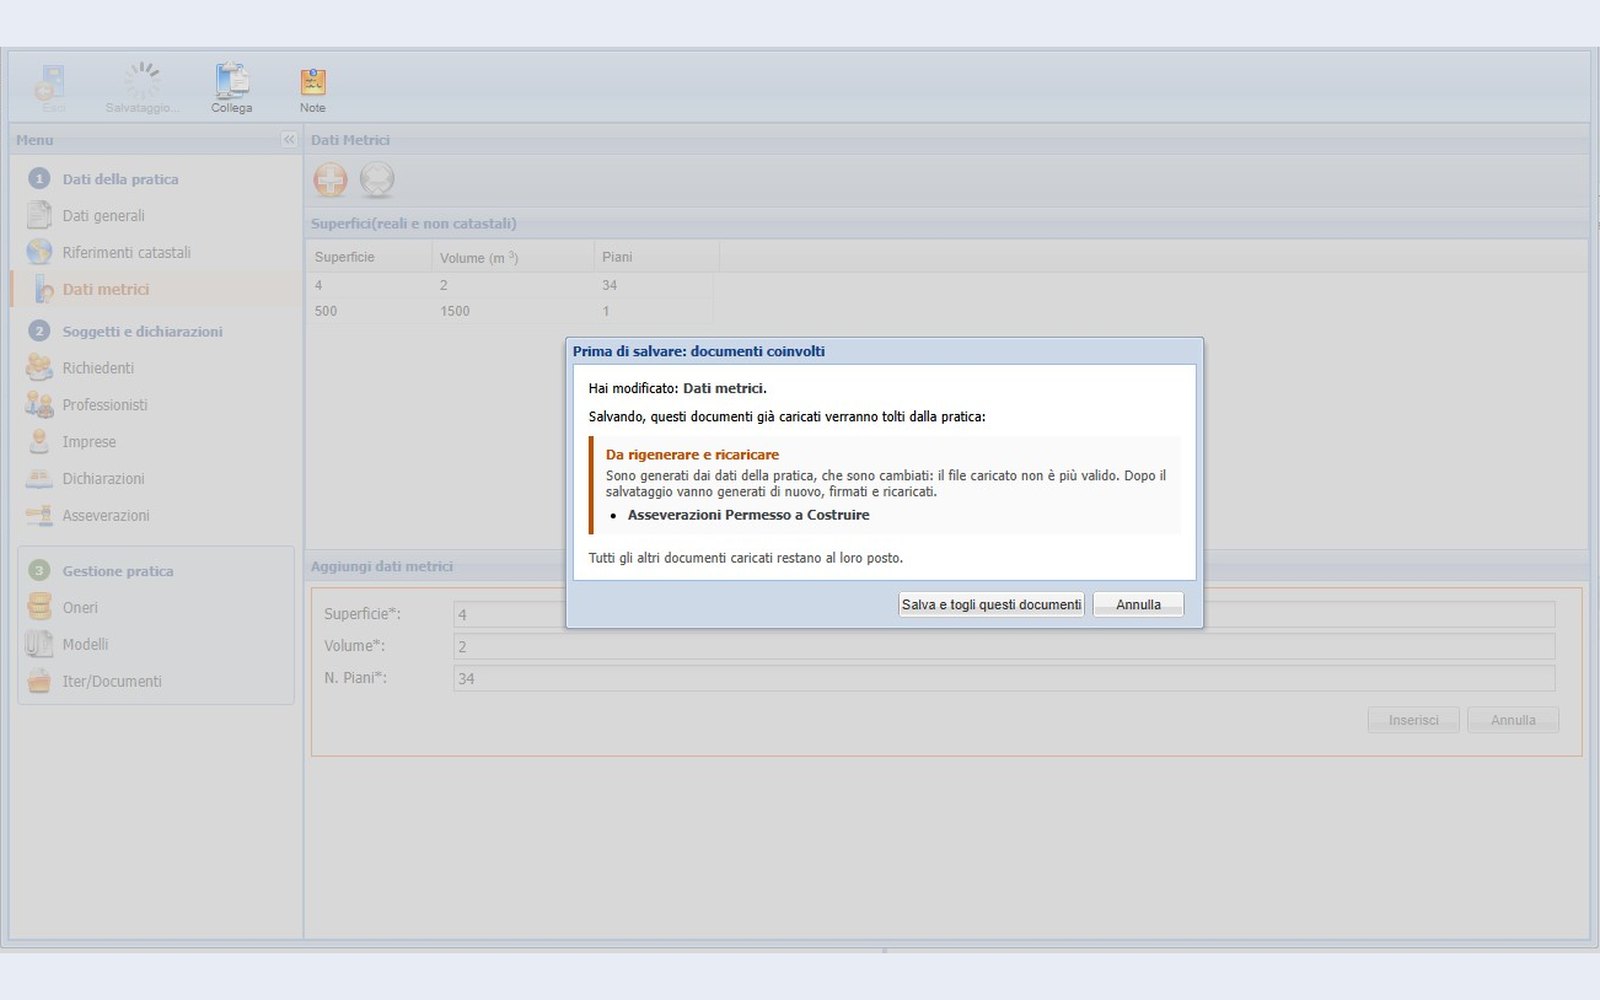Open Oneri under Gestione pratica

point(80,608)
